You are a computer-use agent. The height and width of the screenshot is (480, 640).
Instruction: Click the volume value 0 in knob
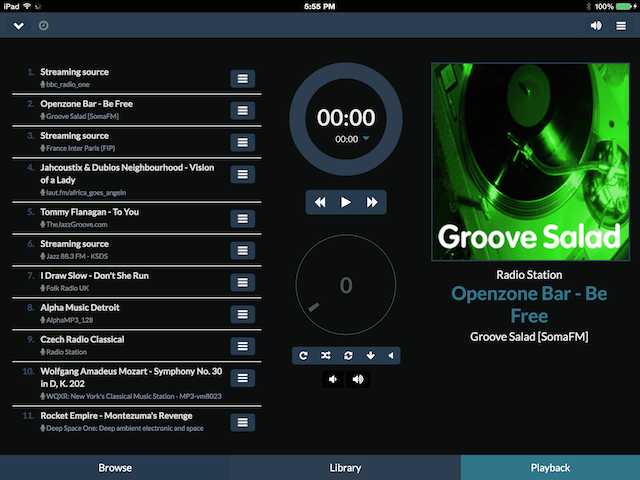coord(346,285)
